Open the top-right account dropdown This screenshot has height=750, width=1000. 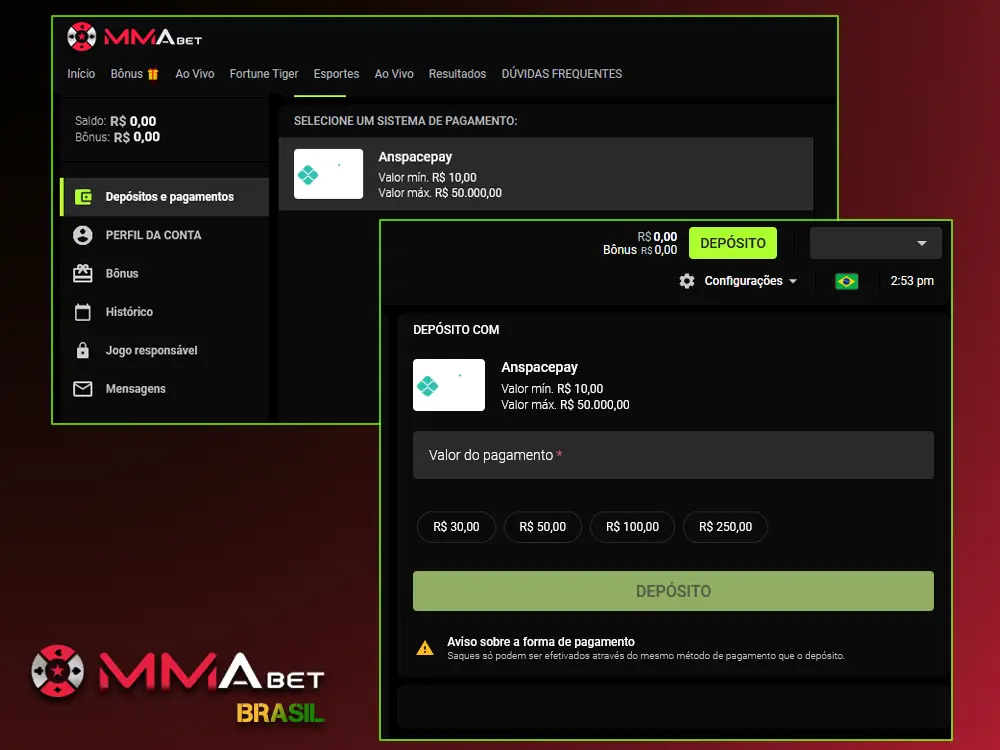pos(875,243)
